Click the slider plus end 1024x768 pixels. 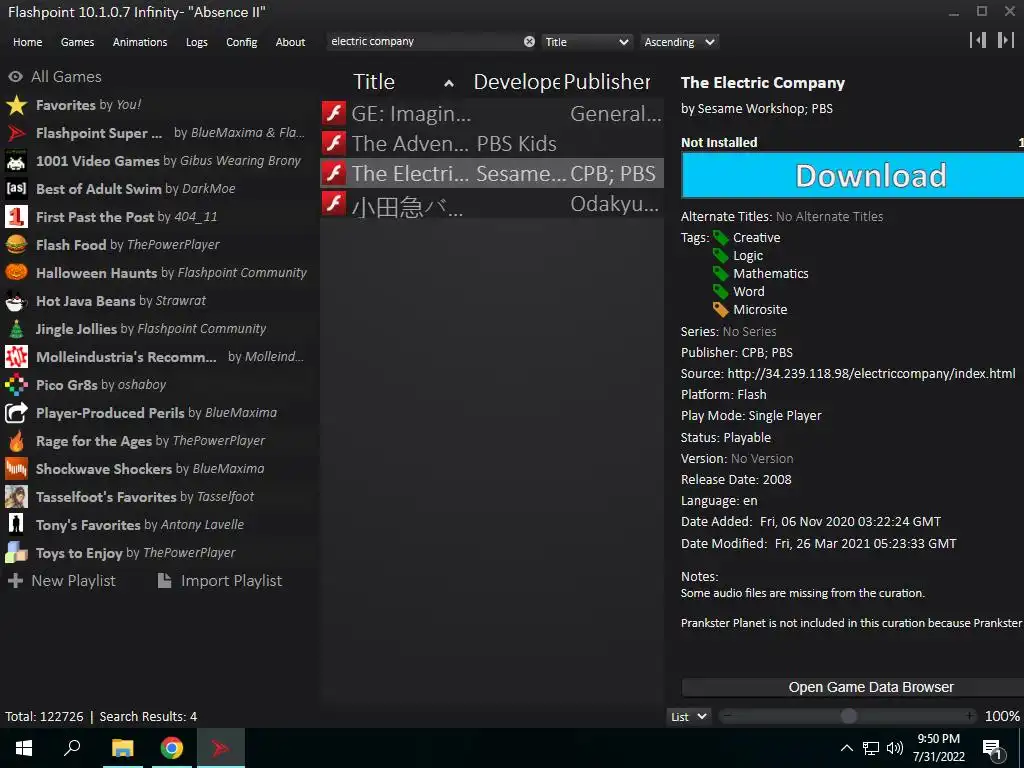[970, 716]
